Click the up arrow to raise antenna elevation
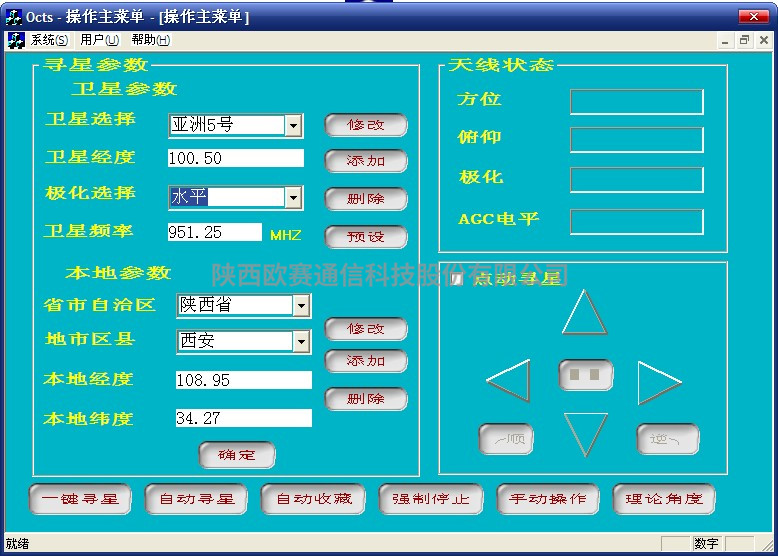This screenshot has width=778, height=556. click(x=584, y=314)
